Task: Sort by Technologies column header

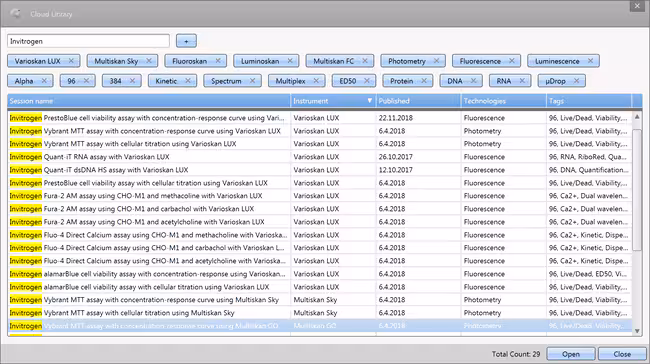Action: [x=504, y=101]
